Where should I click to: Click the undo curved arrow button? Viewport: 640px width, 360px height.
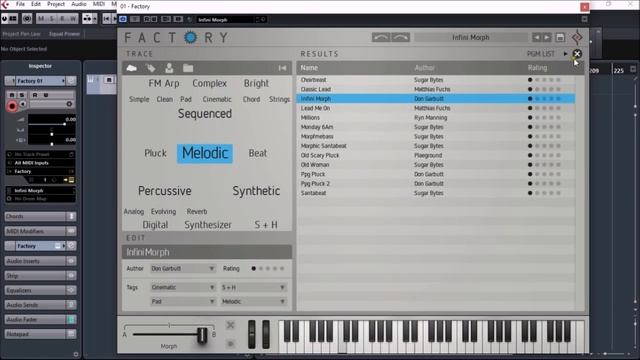(381, 38)
